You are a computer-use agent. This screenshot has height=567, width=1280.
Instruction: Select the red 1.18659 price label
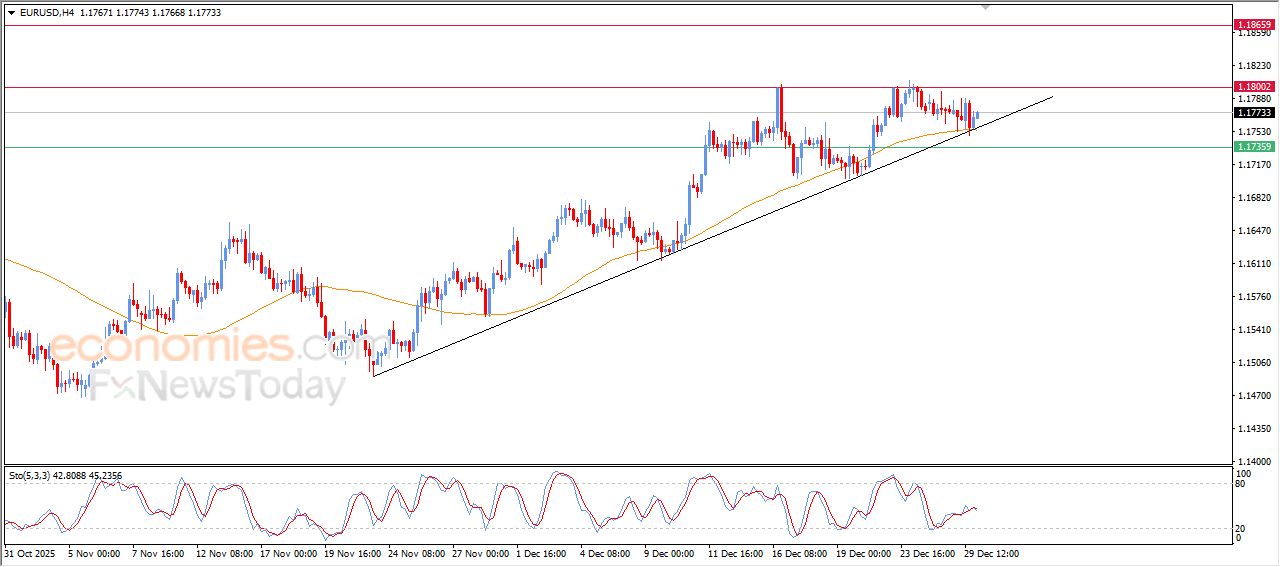(1254, 24)
